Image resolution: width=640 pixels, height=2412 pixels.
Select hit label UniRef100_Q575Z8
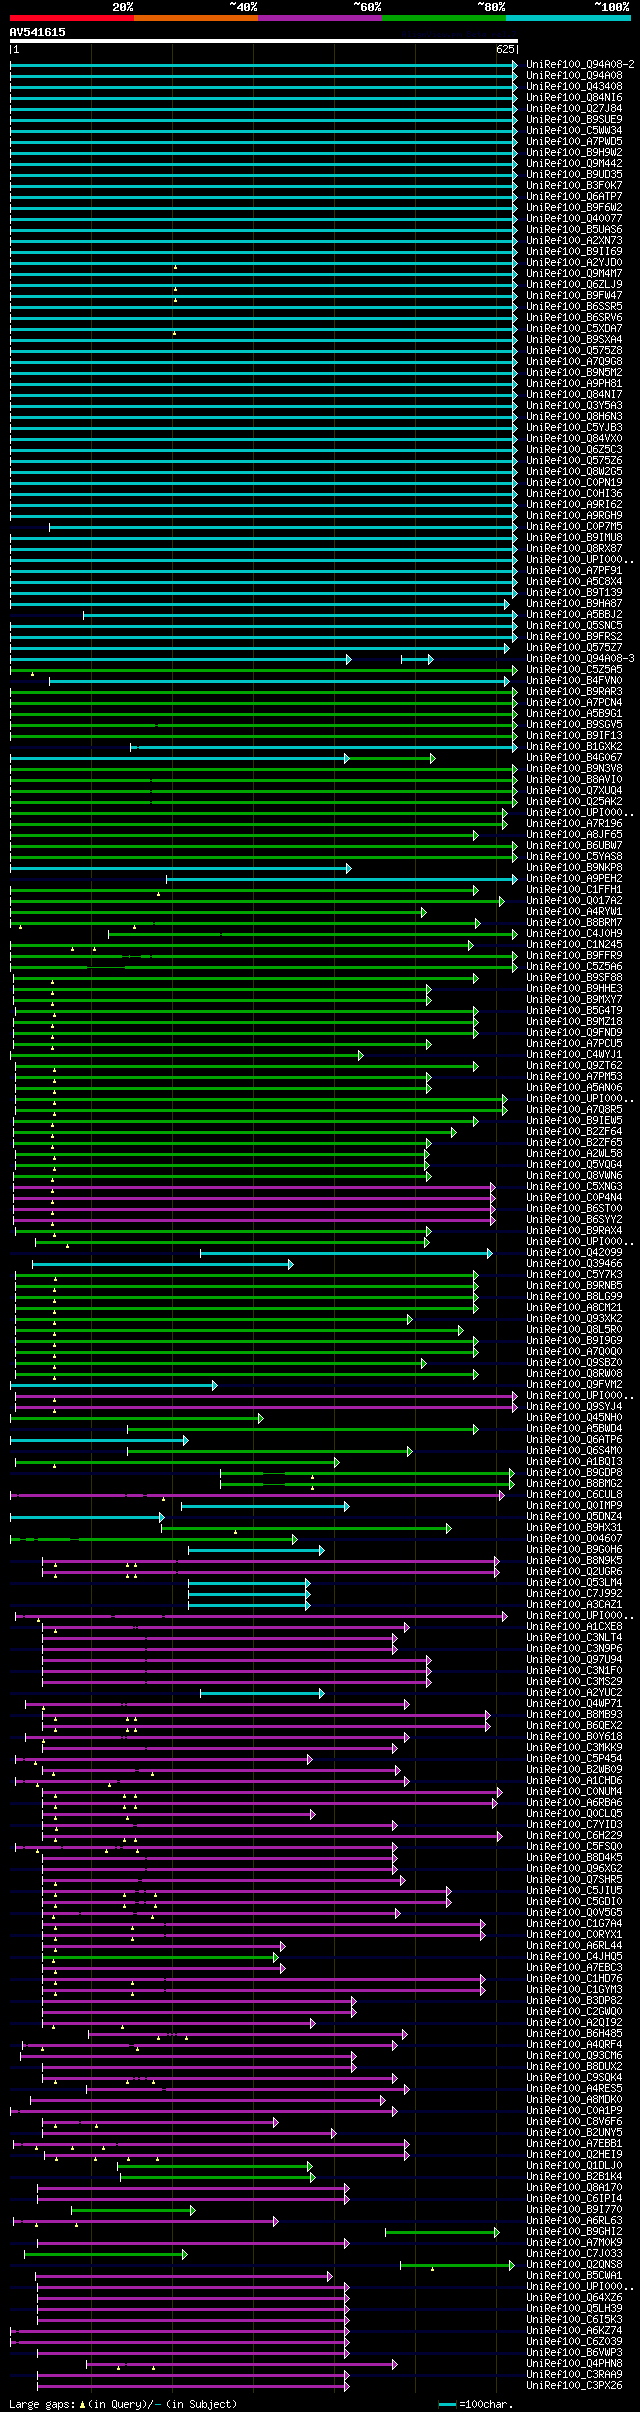pos(574,350)
